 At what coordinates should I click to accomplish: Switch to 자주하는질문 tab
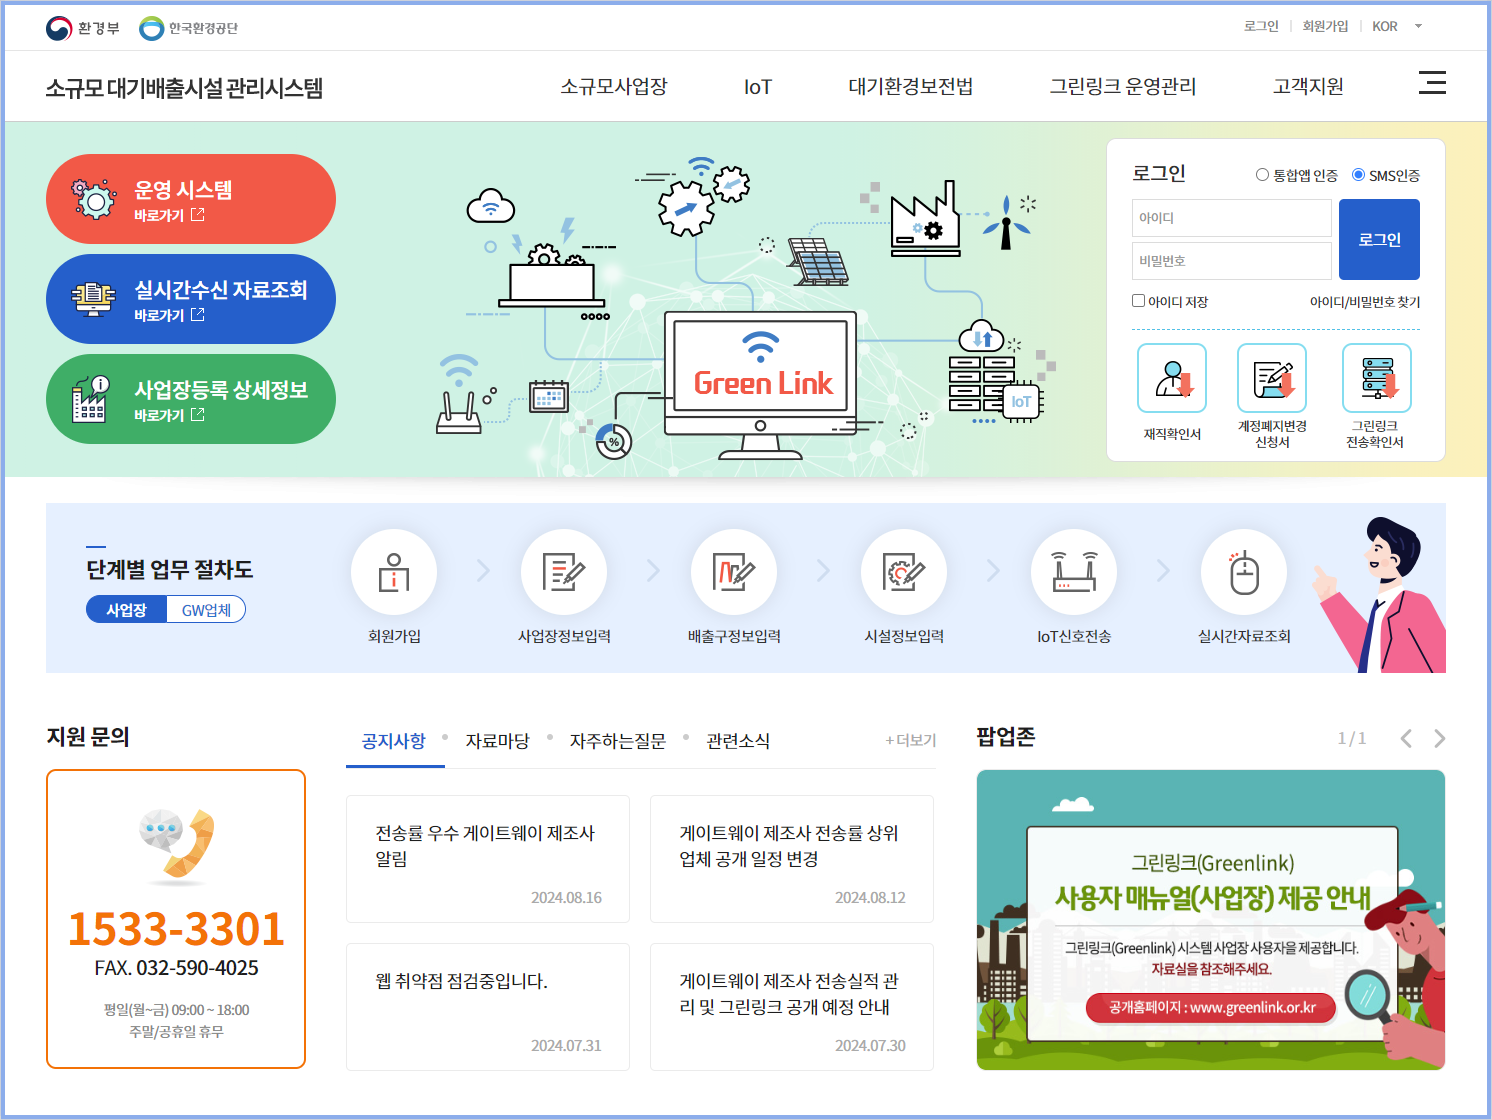(618, 741)
